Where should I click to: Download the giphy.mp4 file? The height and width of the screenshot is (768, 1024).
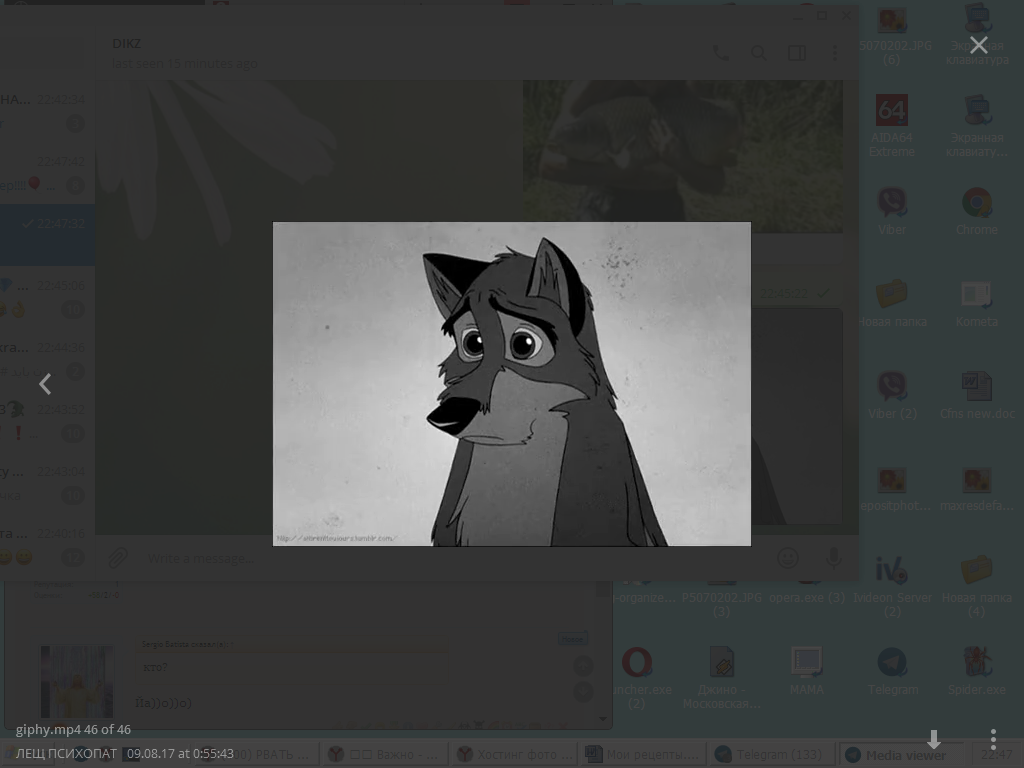tap(934, 739)
